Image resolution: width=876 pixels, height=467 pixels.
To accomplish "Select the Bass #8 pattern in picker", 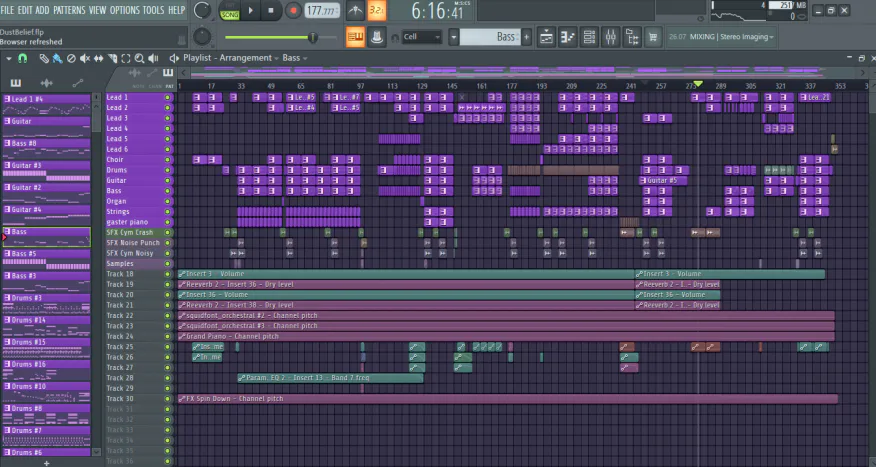I will coord(46,149).
